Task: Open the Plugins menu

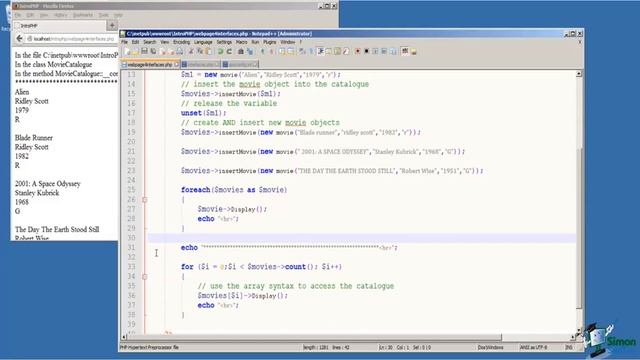Action: point(269,42)
